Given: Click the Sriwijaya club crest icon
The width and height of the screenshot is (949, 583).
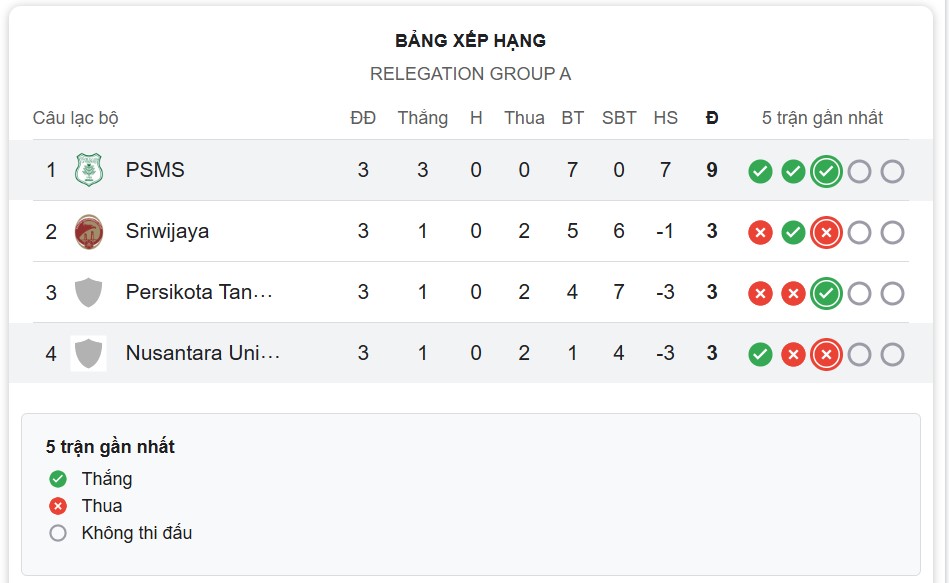Looking at the screenshot, I should point(88,231).
